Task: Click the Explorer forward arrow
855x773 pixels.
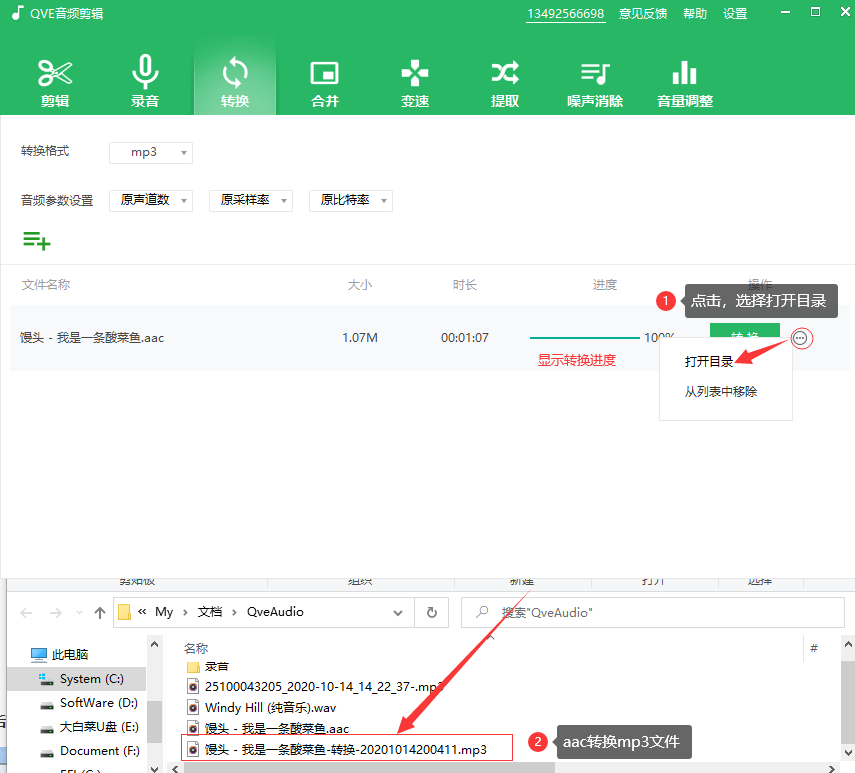Action: tap(56, 613)
